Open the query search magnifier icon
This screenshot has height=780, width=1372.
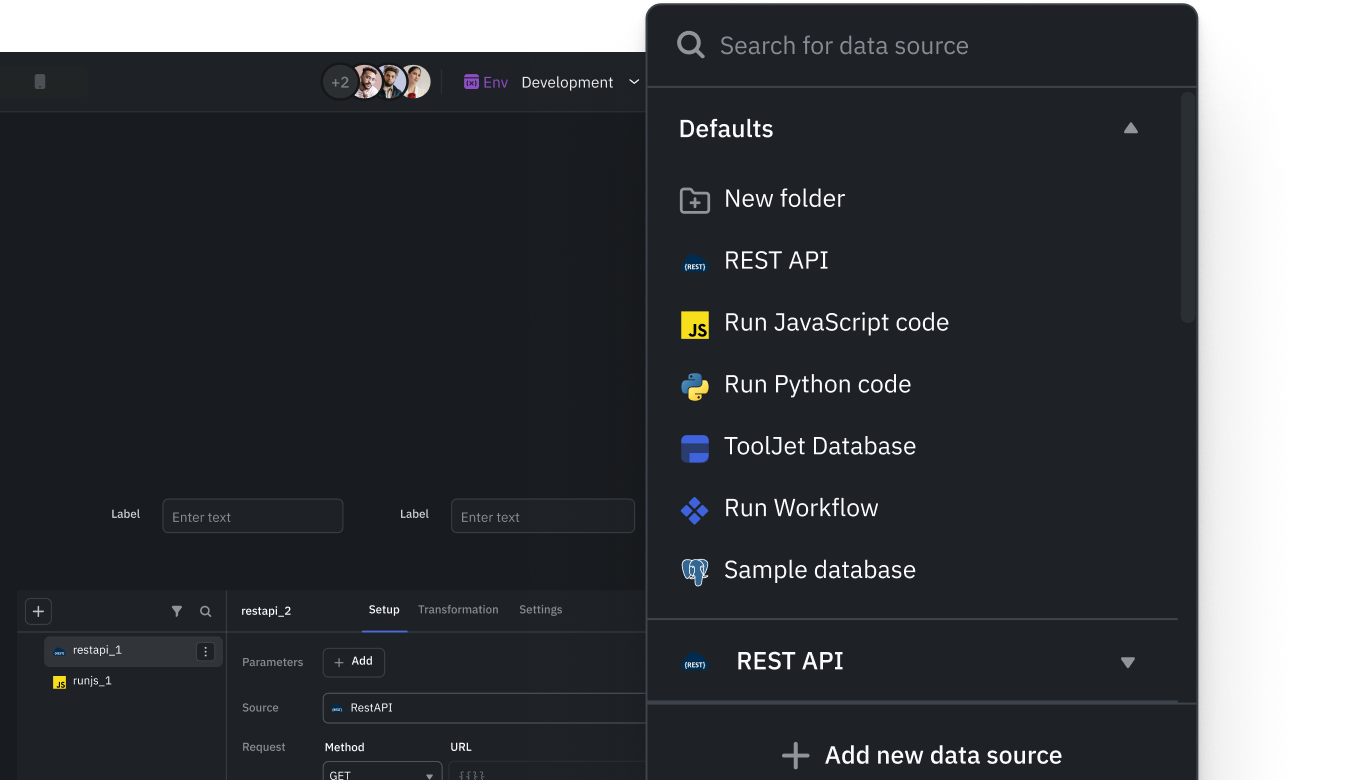pyautogui.click(x=206, y=611)
